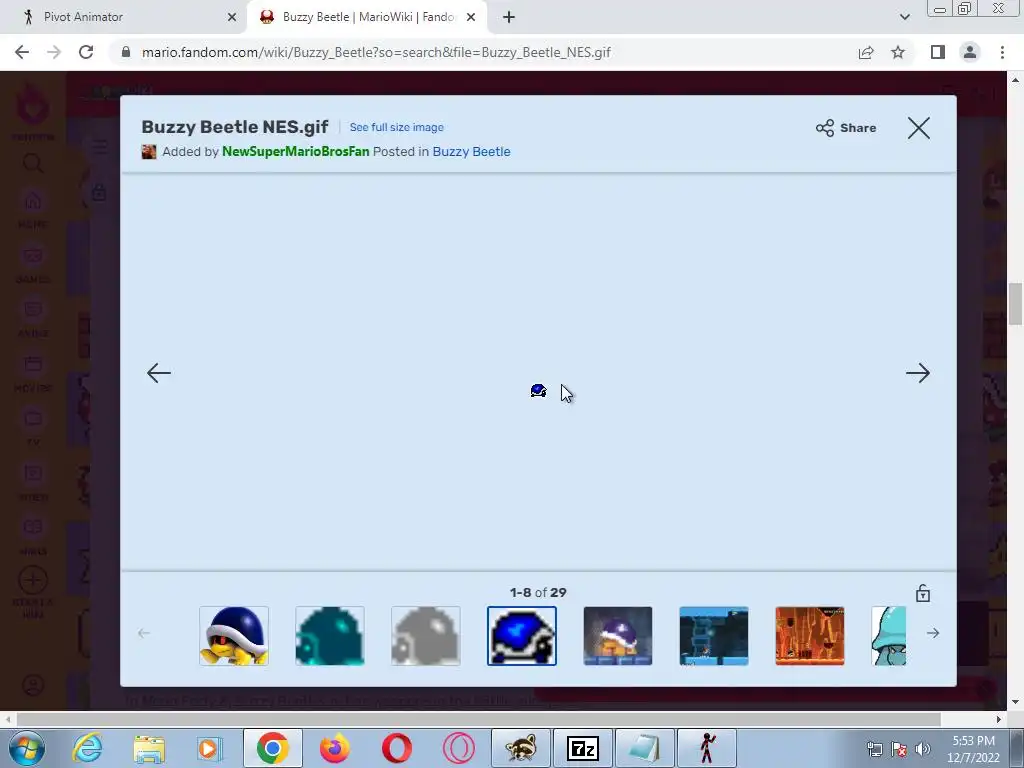This screenshot has width=1024, height=768.
Task: Select the dark blue level screenshot thumbnail
Action: tap(714, 635)
